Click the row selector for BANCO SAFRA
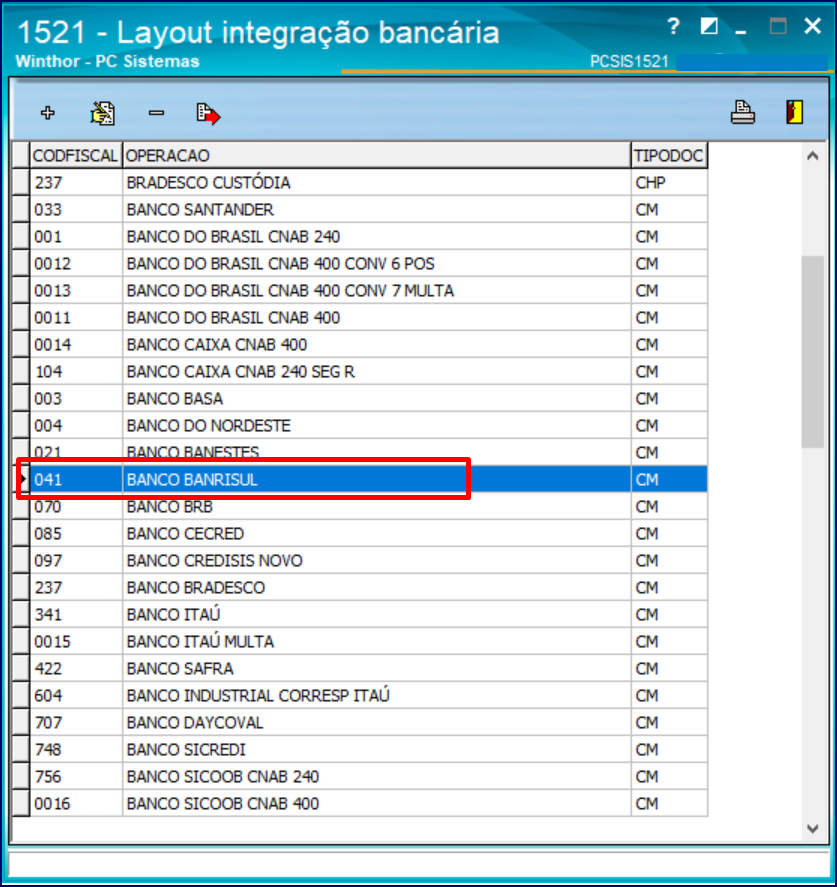 [21, 669]
